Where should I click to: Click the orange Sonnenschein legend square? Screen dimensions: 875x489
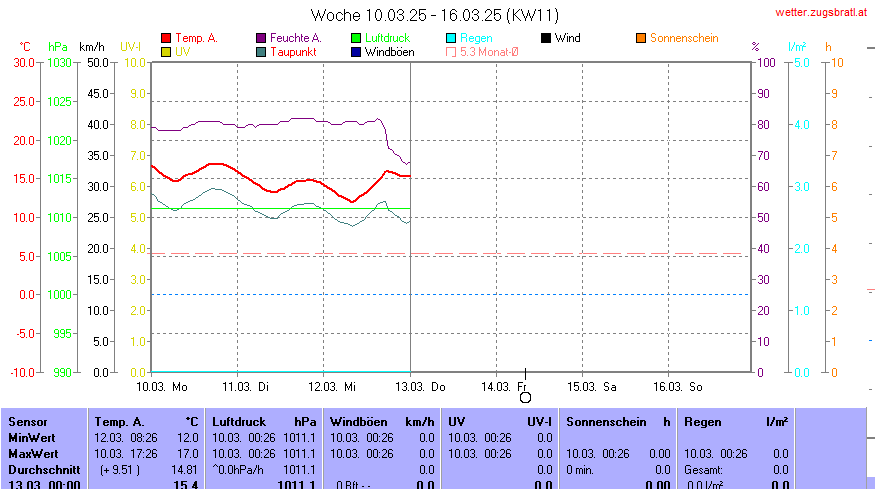(x=641, y=38)
